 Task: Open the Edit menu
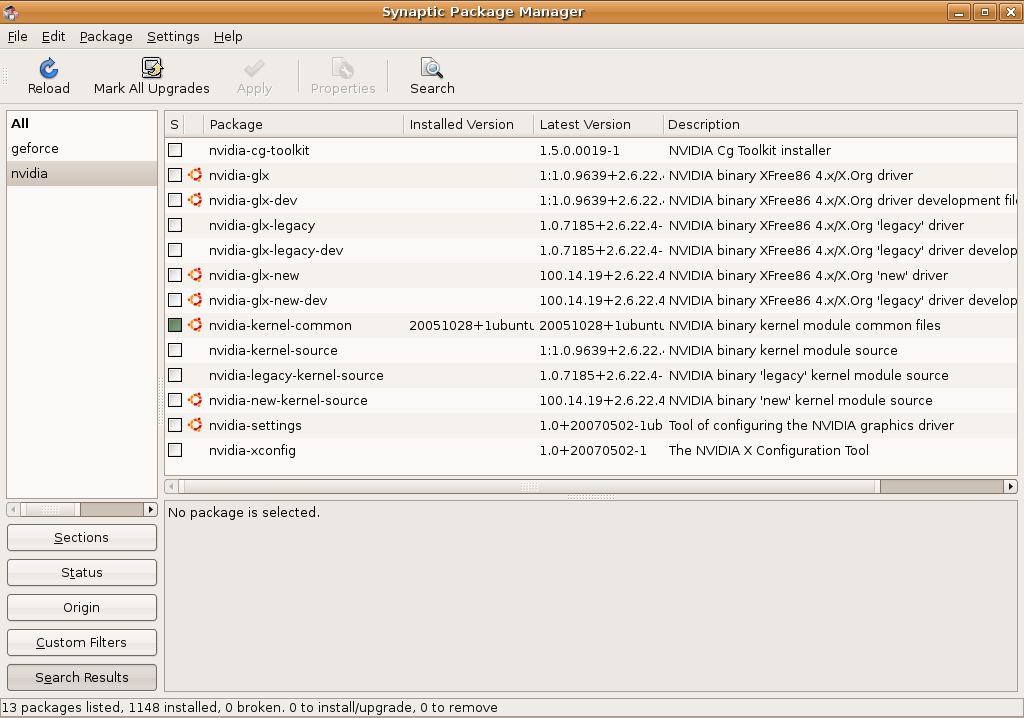[x=54, y=37]
